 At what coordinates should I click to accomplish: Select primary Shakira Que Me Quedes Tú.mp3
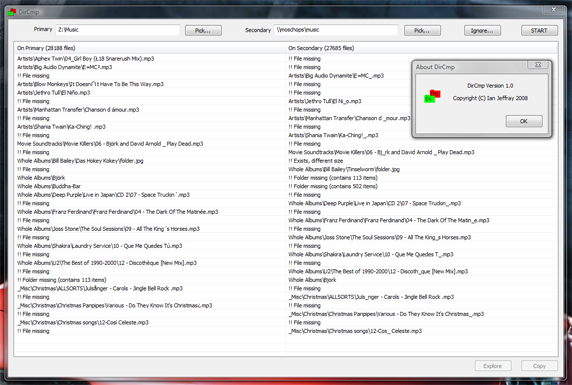click(100, 246)
